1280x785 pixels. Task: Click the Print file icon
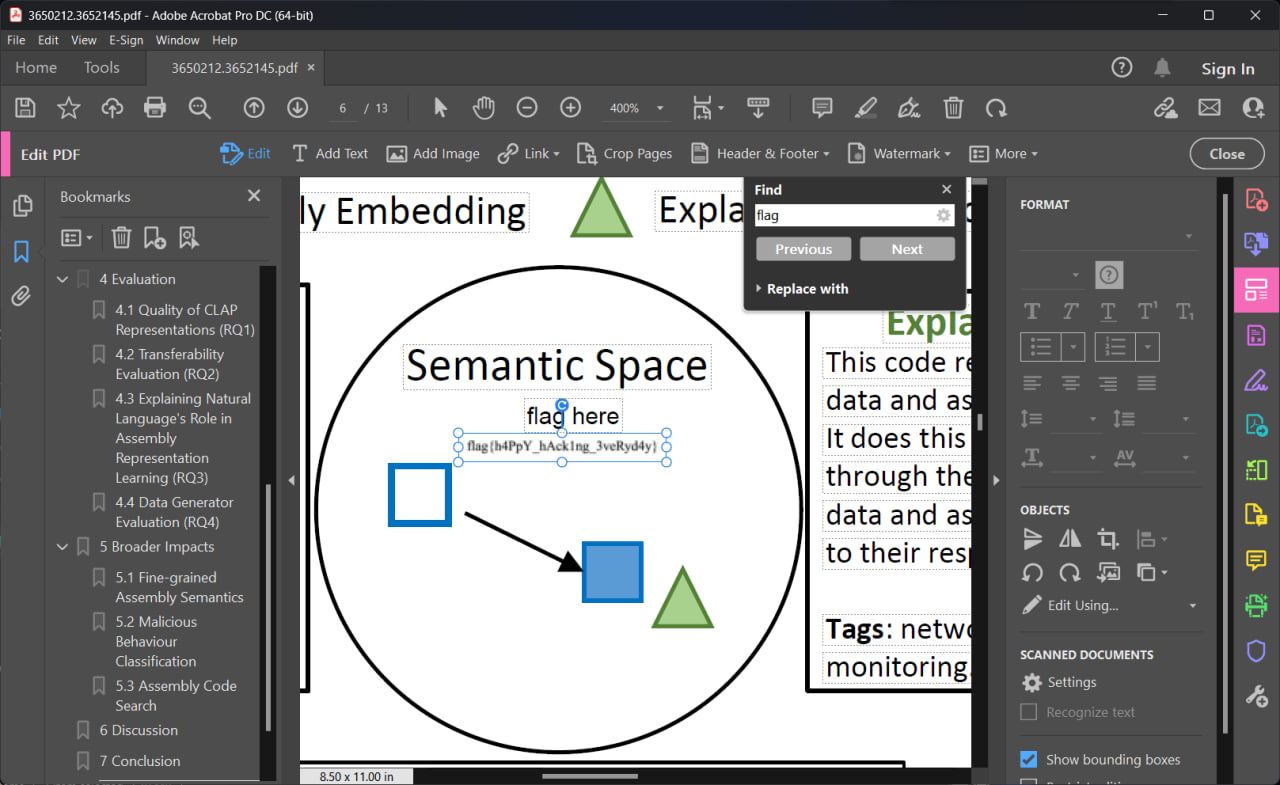[155, 108]
